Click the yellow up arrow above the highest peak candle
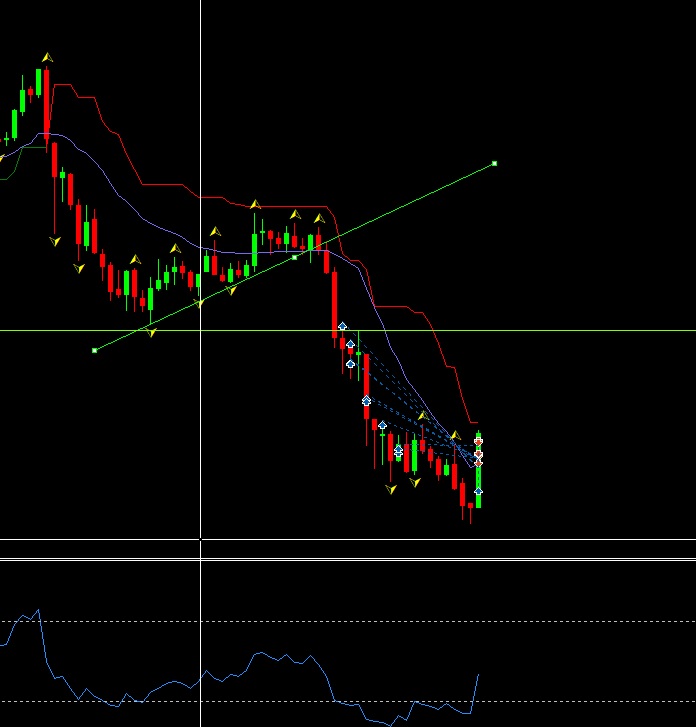This screenshot has height=727, width=696. [47, 57]
